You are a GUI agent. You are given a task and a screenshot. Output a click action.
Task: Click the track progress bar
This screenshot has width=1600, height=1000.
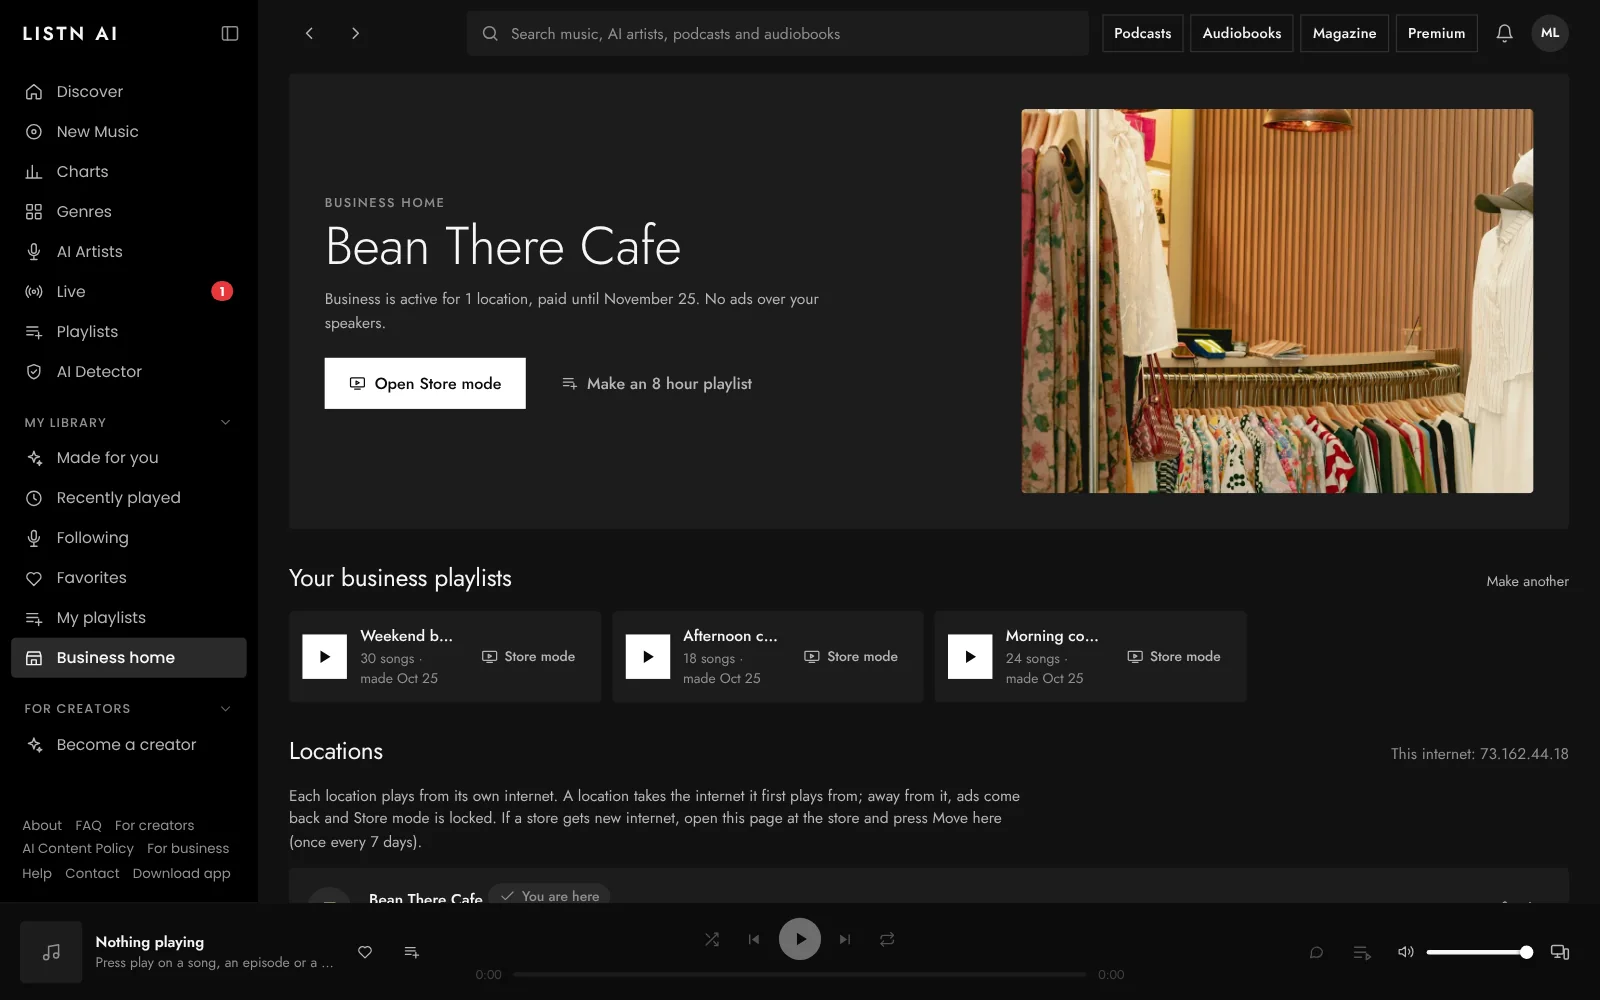click(x=799, y=974)
